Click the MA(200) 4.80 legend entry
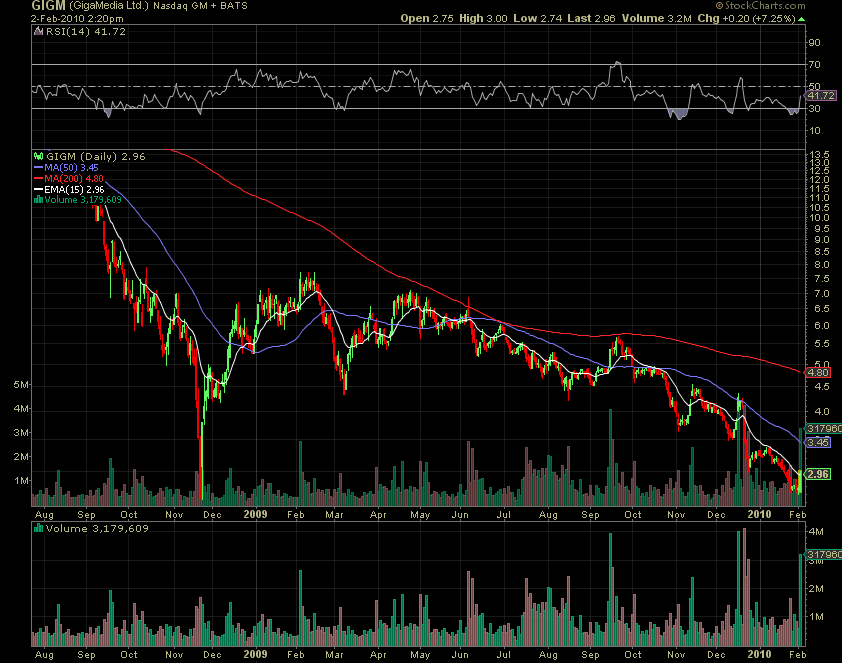The image size is (842, 663). point(74,178)
